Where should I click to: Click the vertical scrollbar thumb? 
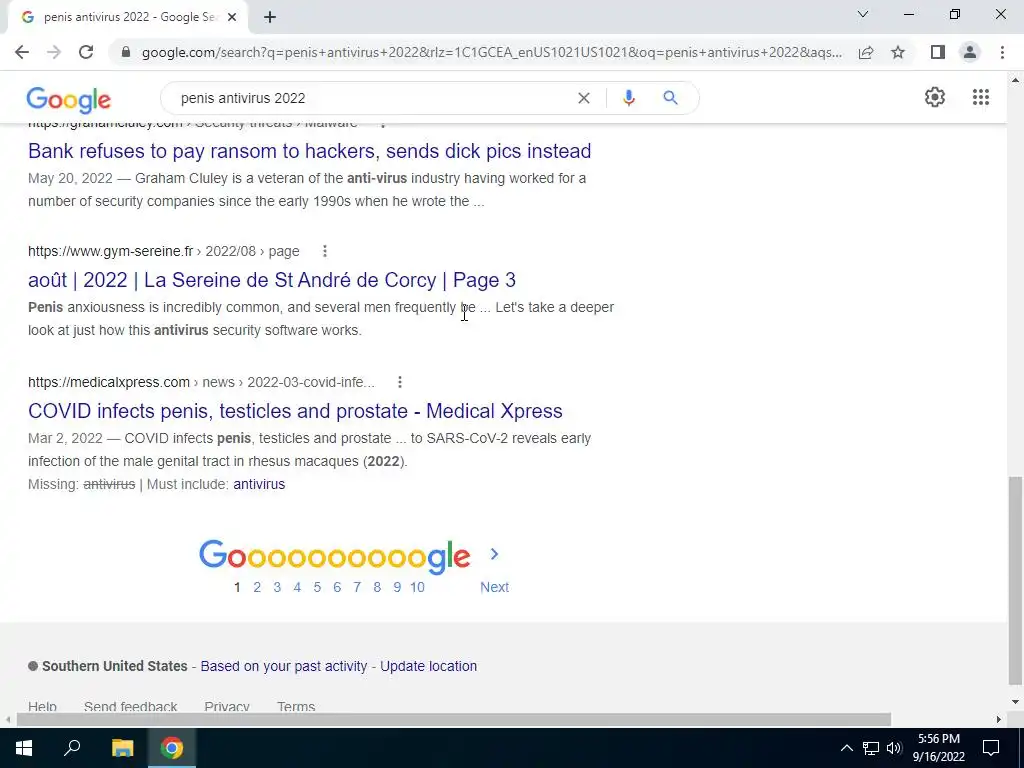pyautogui.click(x=1015, y=581)
